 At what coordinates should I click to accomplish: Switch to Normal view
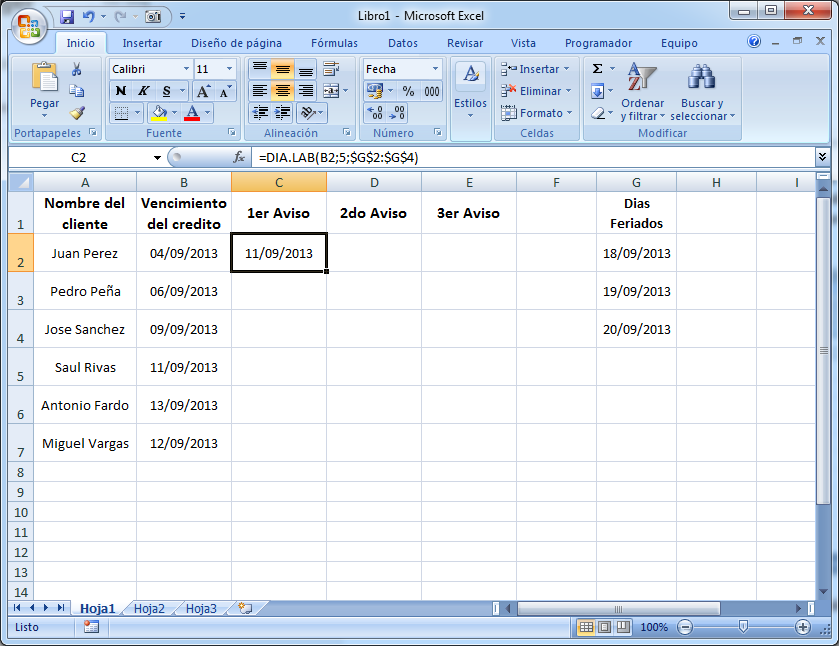(x=586, y=627)
